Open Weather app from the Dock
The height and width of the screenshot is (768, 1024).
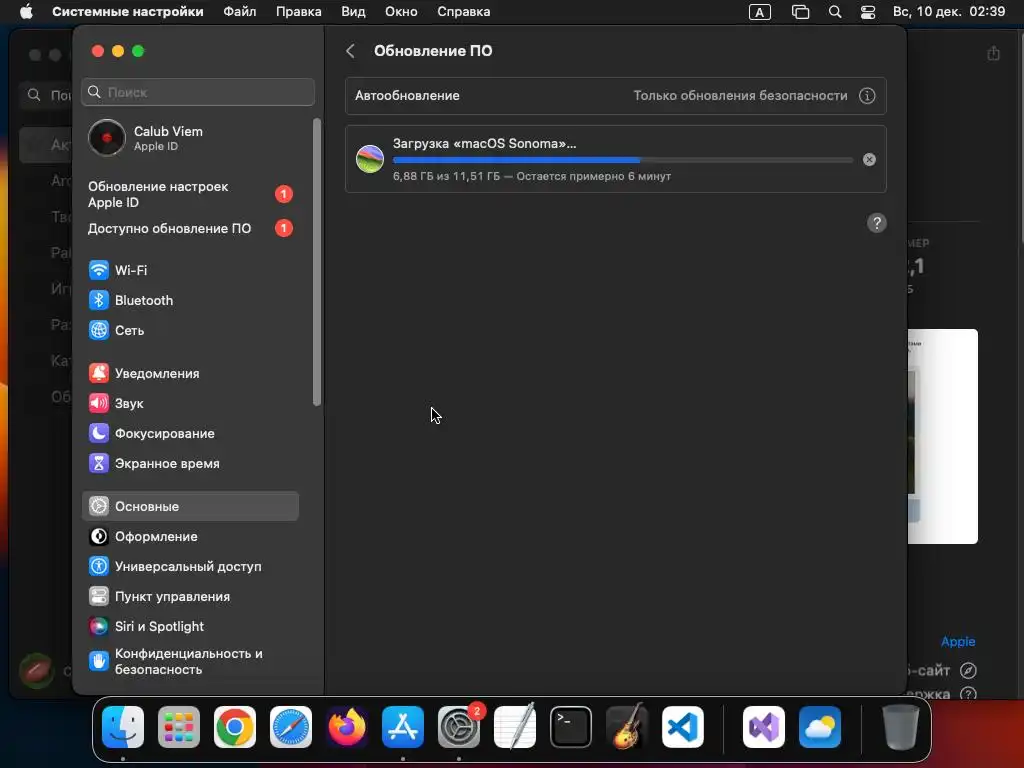(x=820, y=727)
